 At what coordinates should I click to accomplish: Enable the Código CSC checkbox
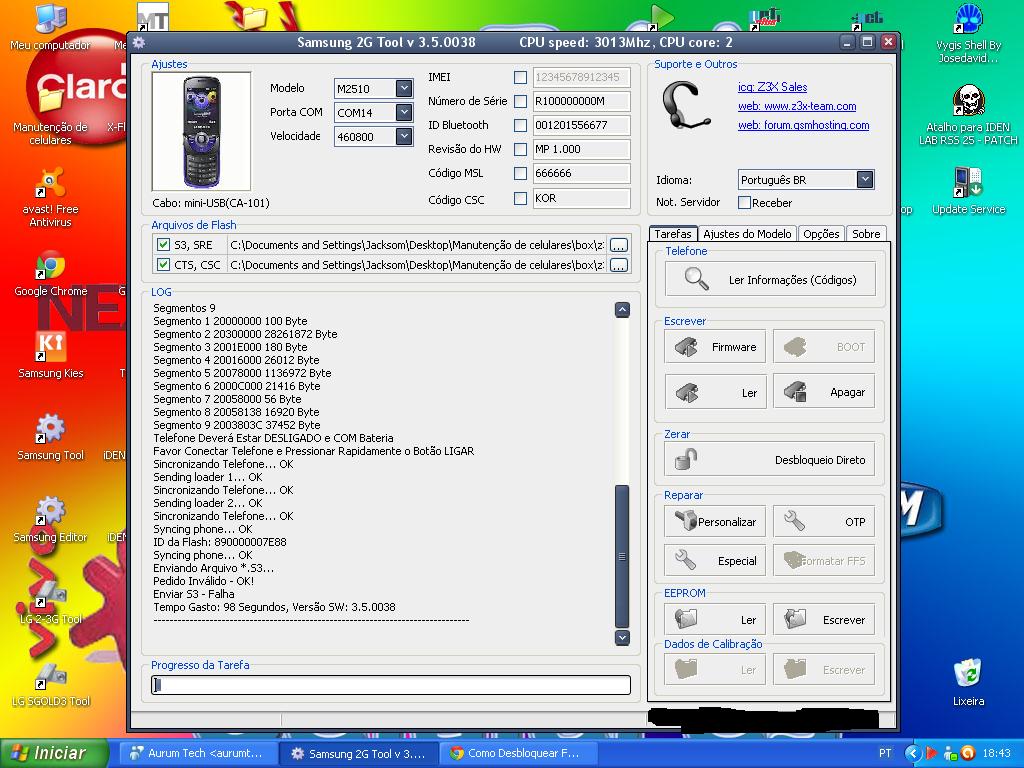coord(520,199)
